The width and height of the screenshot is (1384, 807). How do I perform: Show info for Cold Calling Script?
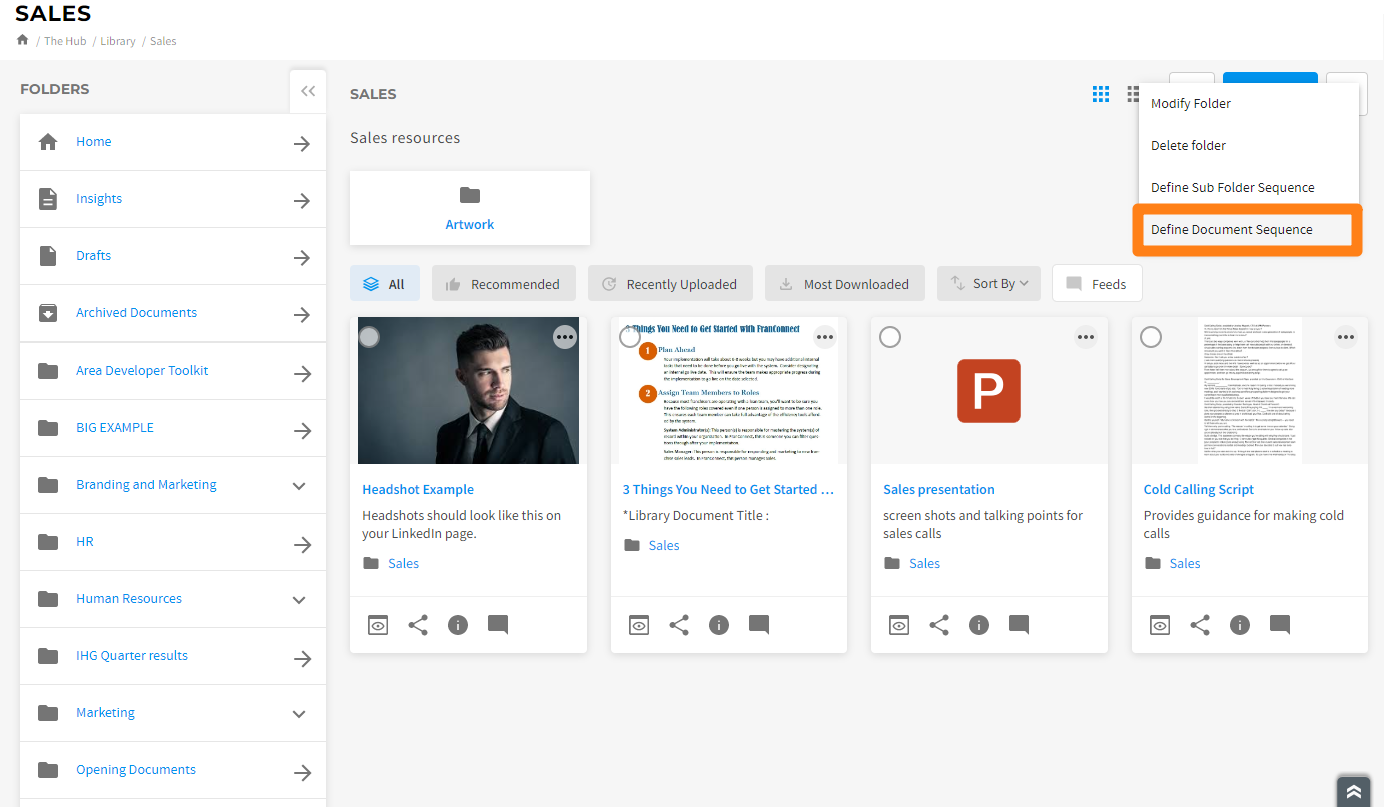(1239, 625)
